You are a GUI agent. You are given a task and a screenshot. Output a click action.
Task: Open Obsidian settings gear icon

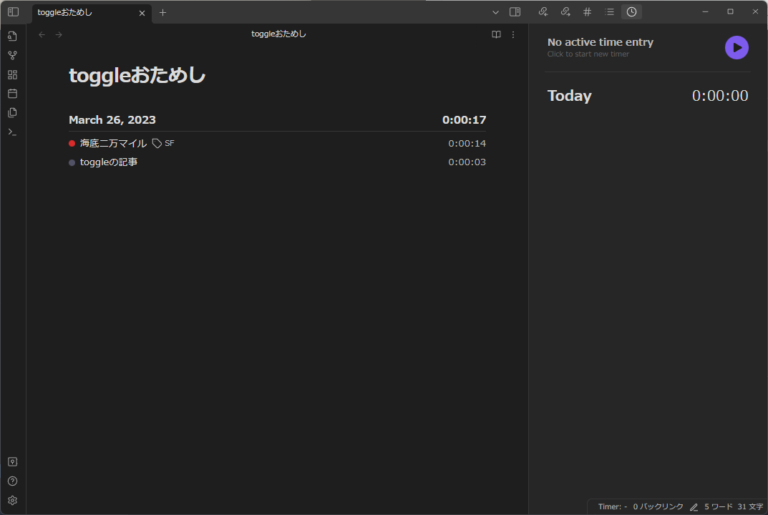(x=12, y=500)
